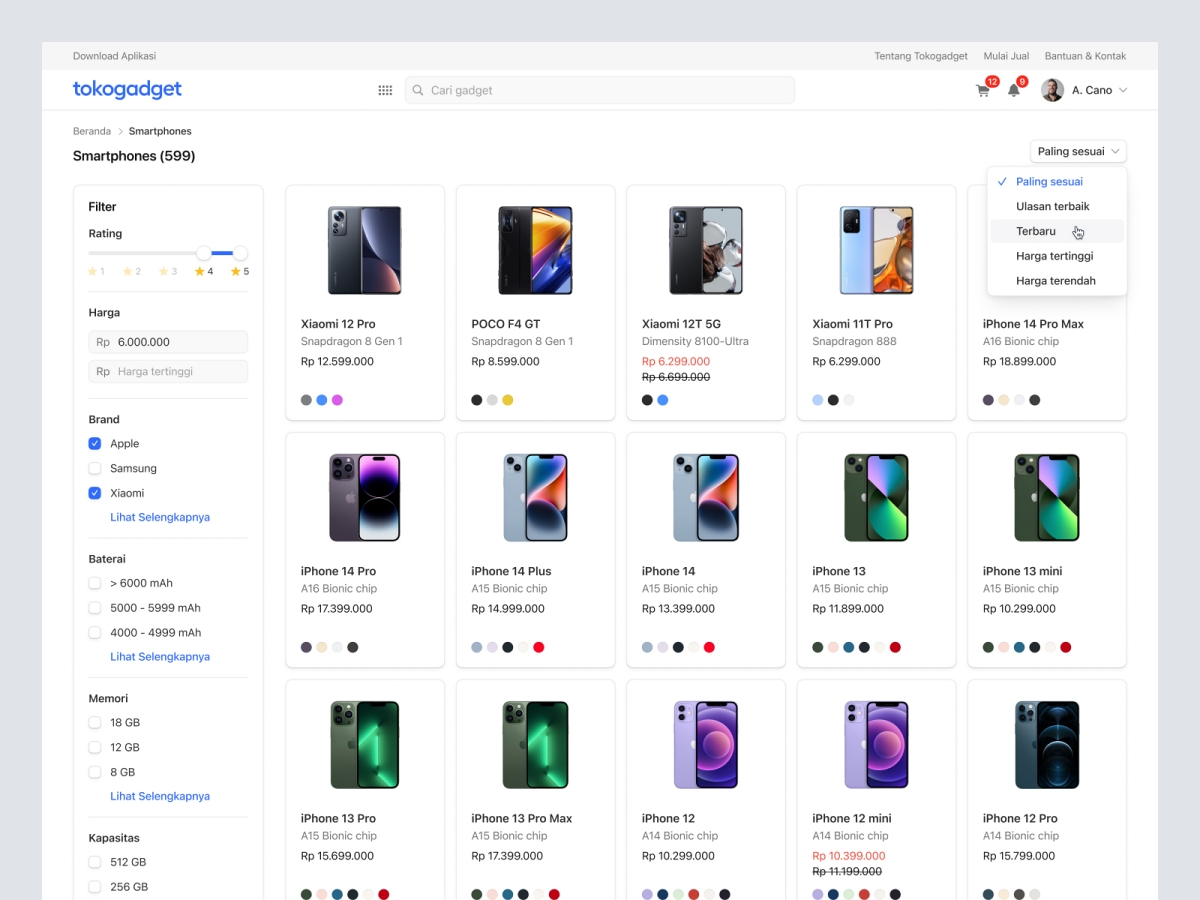Open iPhone 14 Pro product image
Viewport: 1200px width, 900px height.
365,498
